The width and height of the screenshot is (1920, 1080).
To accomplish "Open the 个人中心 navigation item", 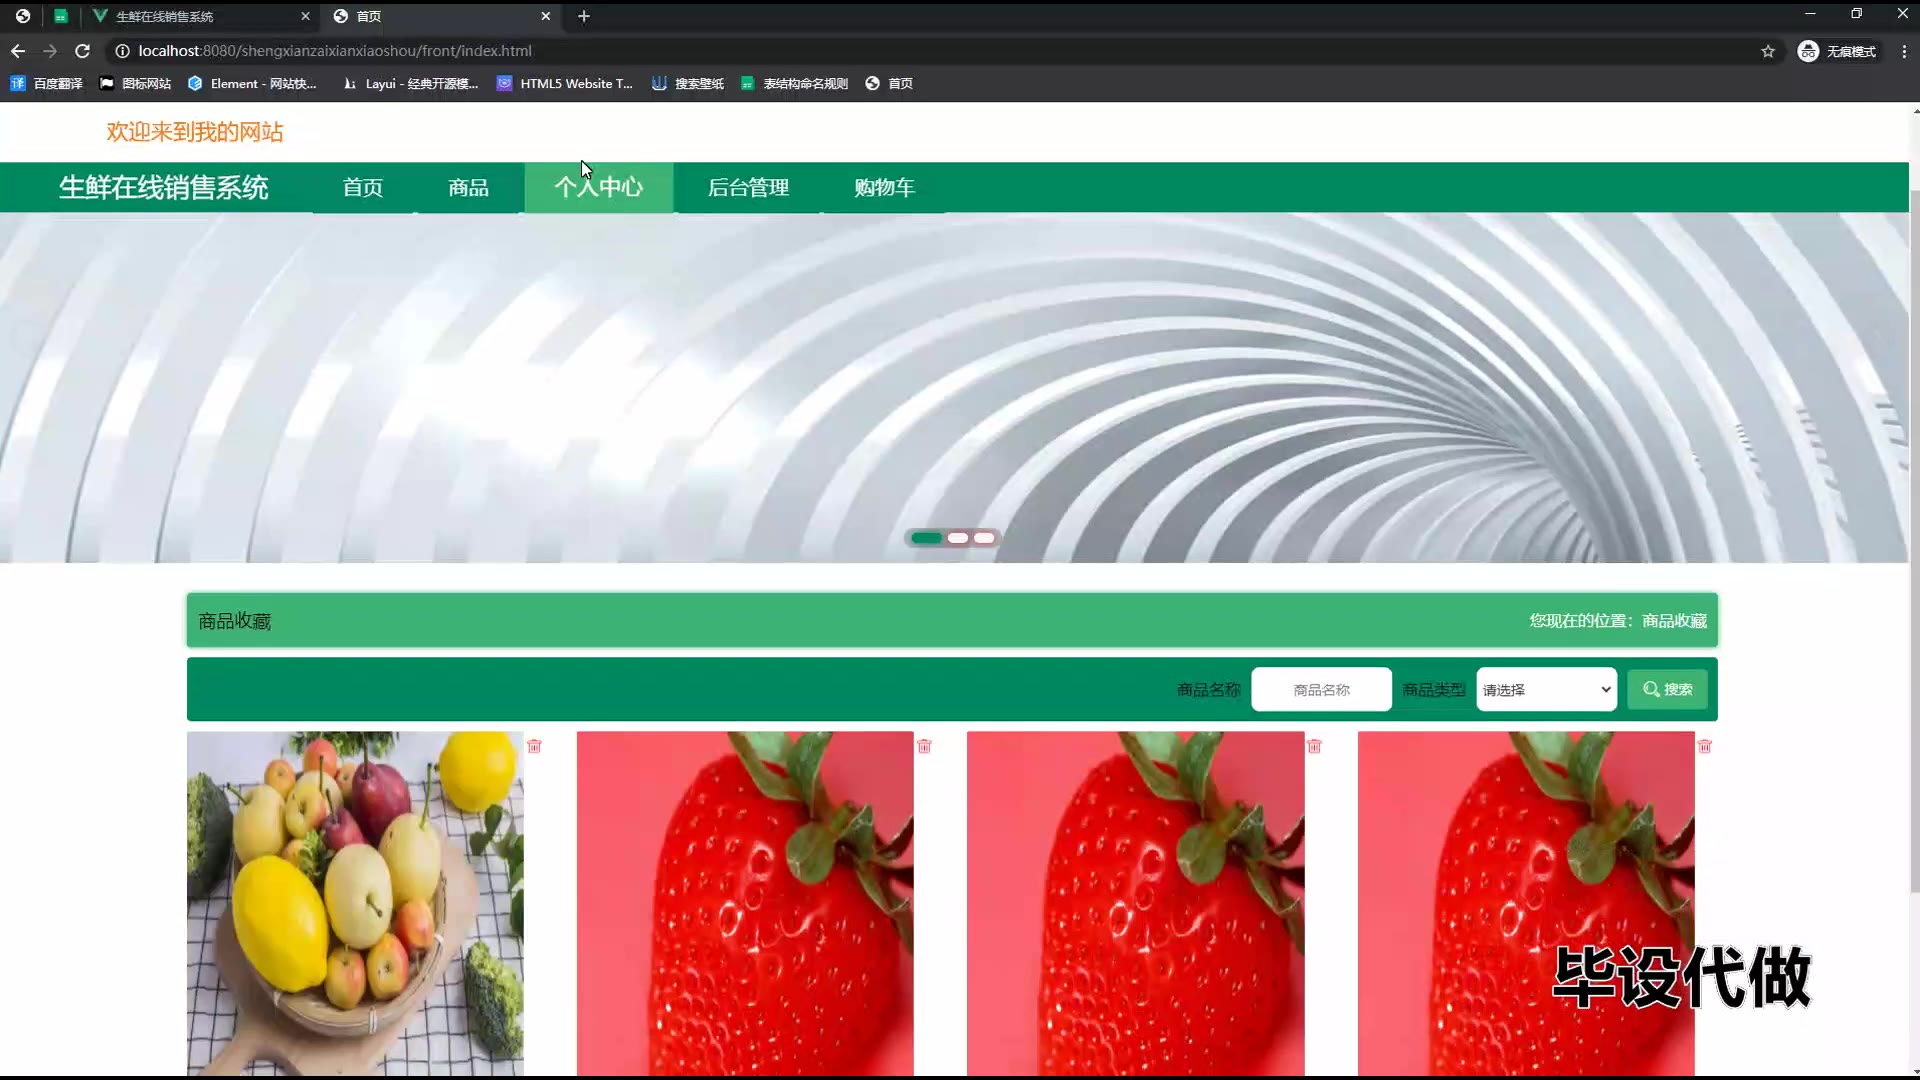I will coord(599,188).
